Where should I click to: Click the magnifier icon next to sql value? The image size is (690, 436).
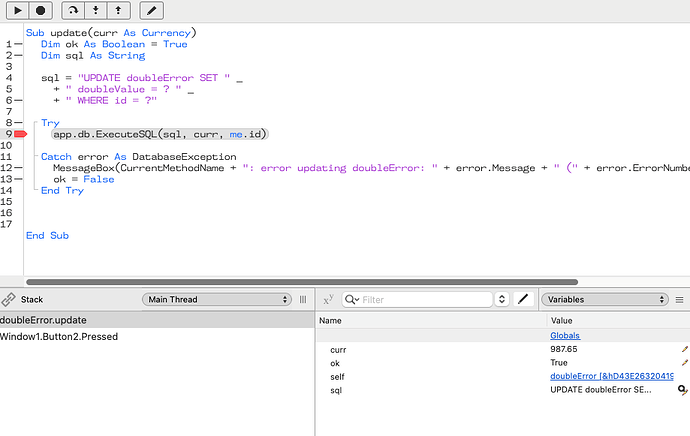click(682, 390)
